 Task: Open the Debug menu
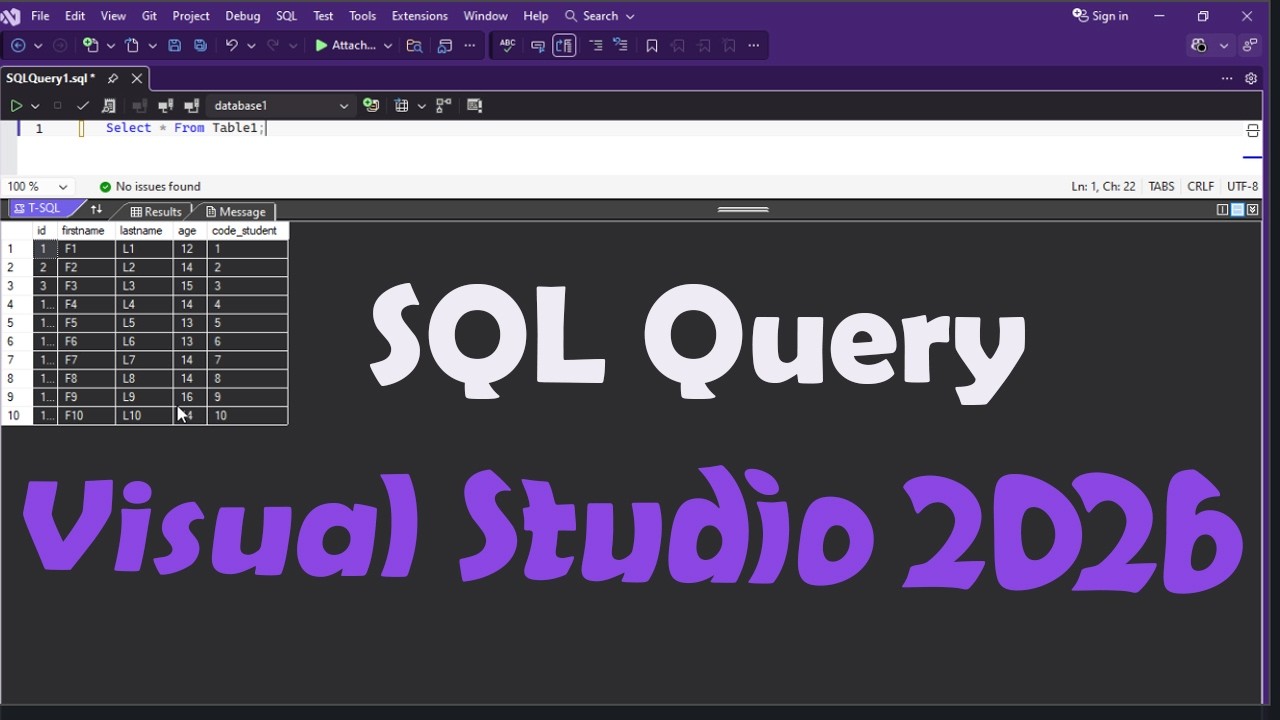click(242, 16)
